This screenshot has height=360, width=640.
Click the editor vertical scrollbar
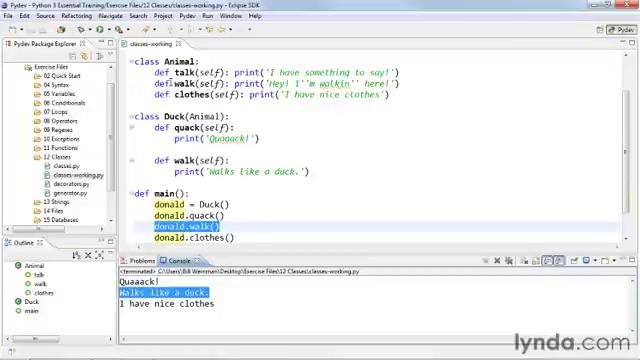pyautogui.click(x=626, y=151)
